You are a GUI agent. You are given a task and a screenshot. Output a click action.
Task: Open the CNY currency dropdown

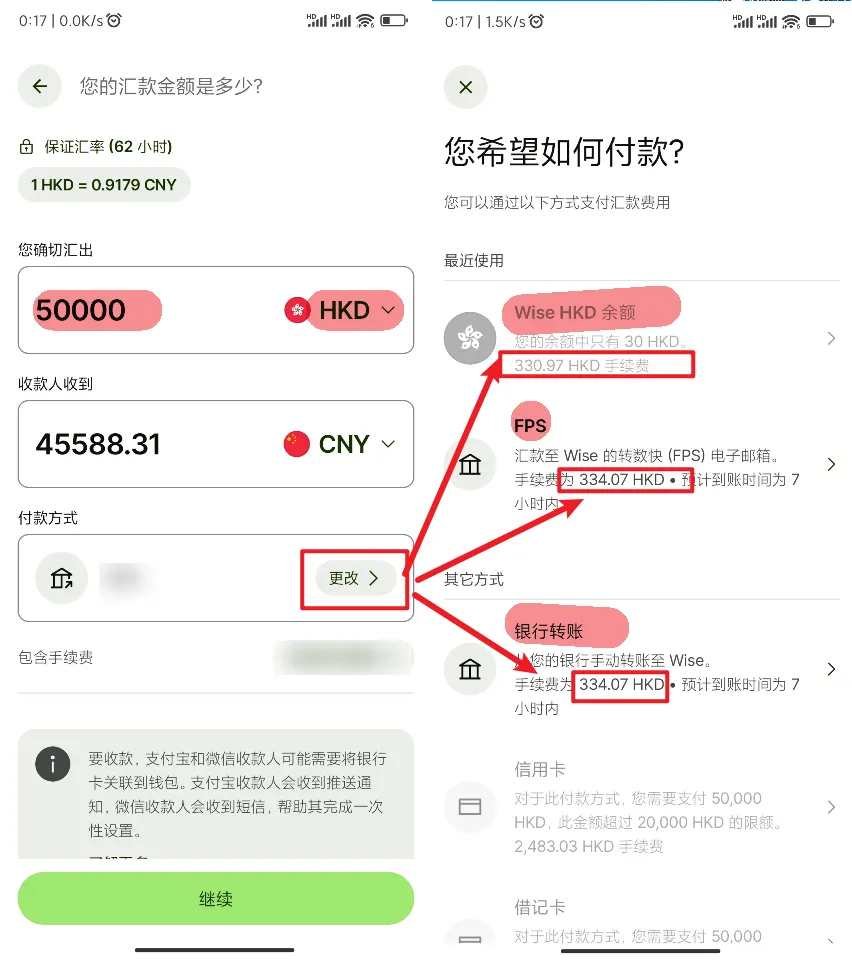point(340,444)
